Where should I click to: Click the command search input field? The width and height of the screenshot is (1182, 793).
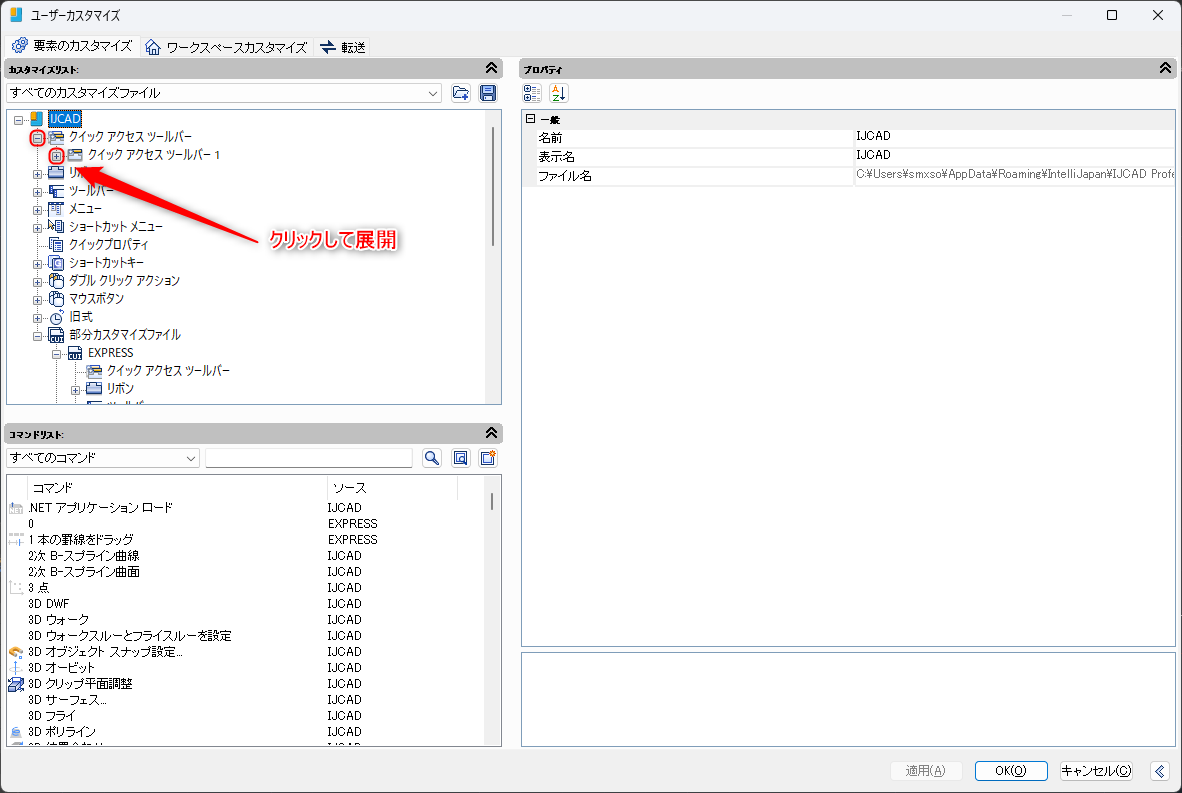coord(309,458)
